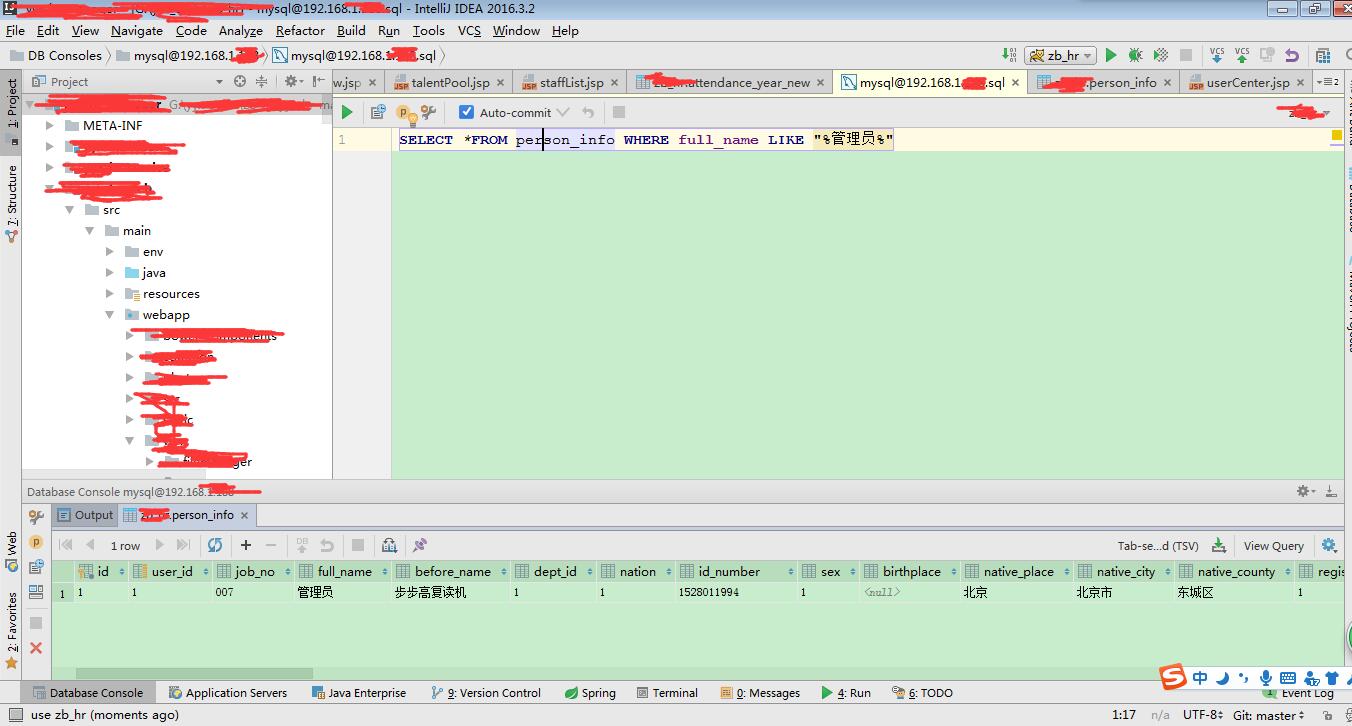Start debug for zb_hr configuration

coord(1135,55)
